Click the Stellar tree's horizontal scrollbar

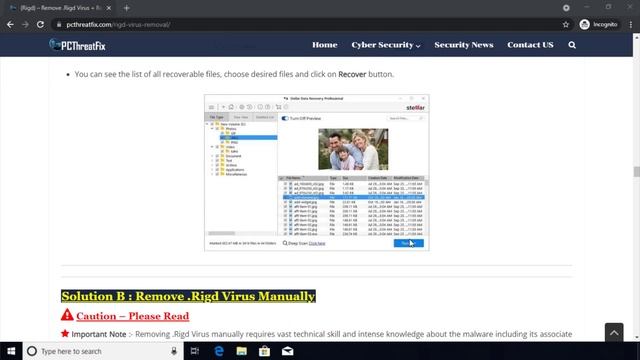point(222,233)
